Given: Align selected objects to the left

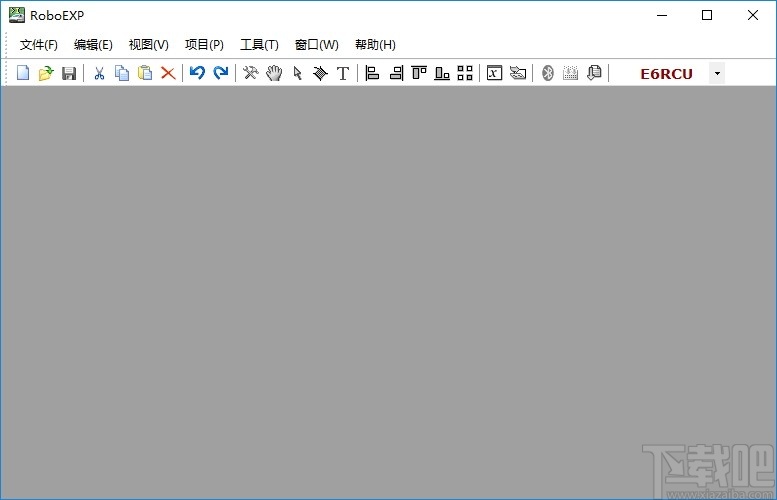Looking at the screenshot, I should tap(372, 73).
